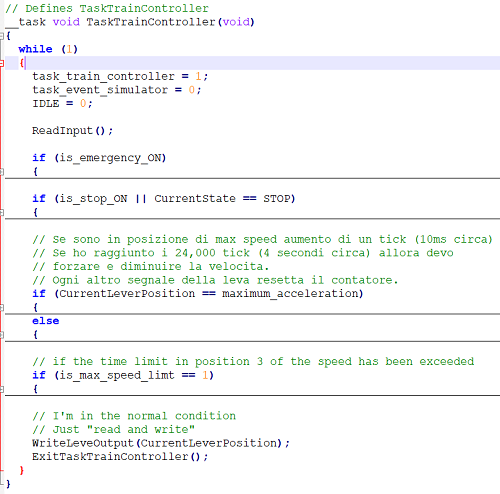Collapse the TaskTrainController function body fold marker
This screenshot has height=494, width=500.
click(2, 36)
